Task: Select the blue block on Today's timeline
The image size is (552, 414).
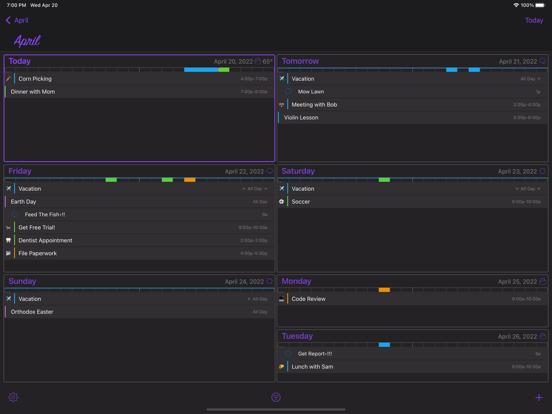Action: pos(201,70)
